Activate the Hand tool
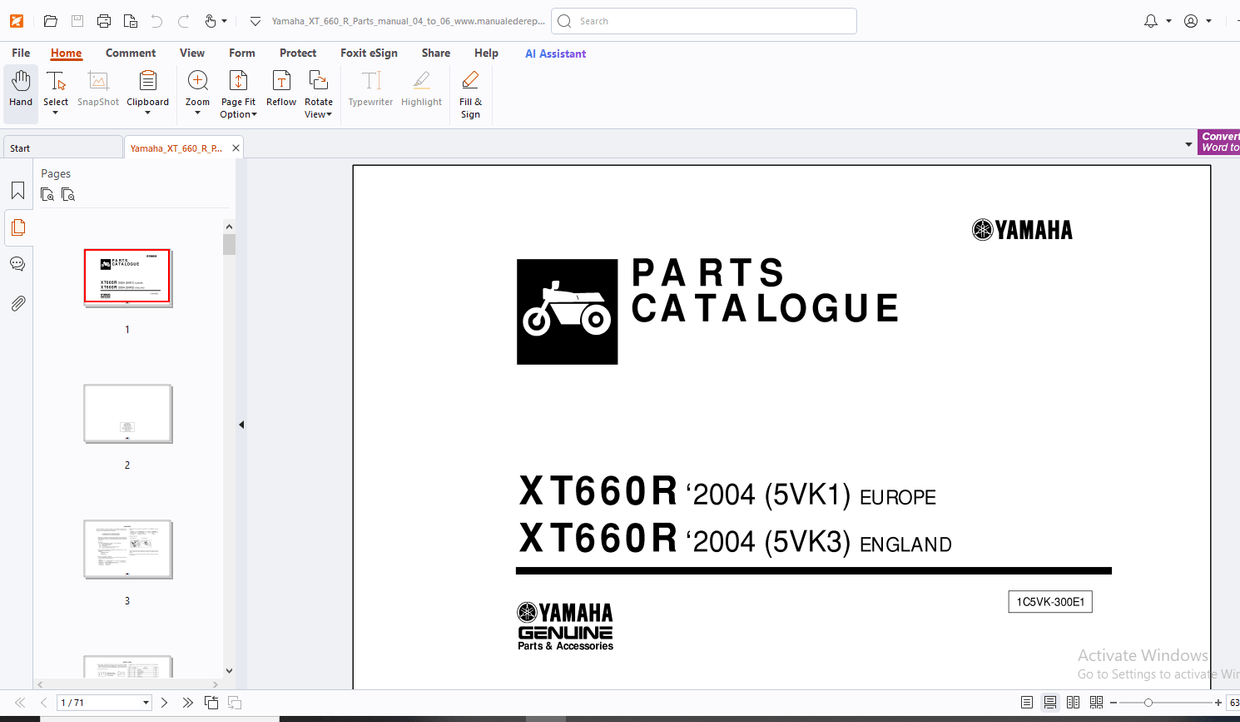The image size is (1240, 722). [20, 91]
